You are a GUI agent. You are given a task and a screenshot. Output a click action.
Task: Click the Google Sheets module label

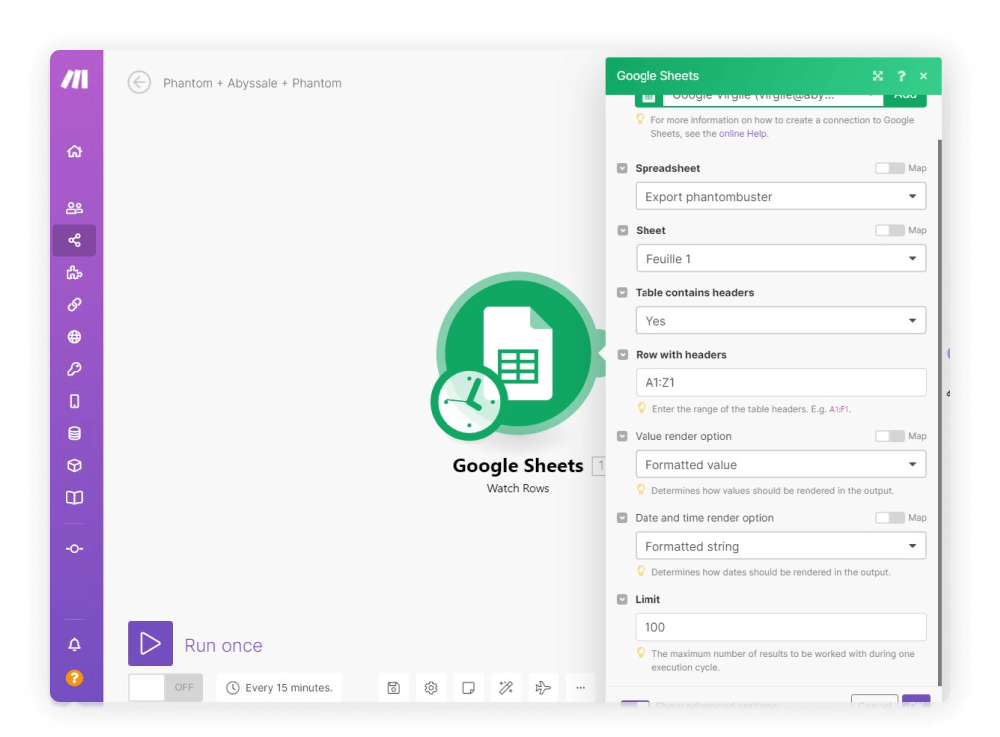(518, 466)
